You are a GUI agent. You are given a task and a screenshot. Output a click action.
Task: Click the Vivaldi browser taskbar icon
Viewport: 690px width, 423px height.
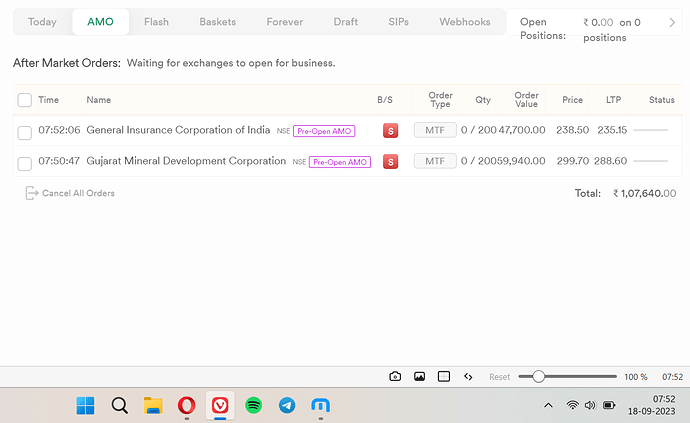tap(220, 405)
